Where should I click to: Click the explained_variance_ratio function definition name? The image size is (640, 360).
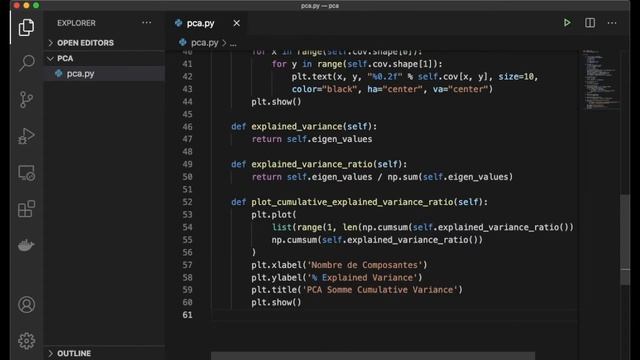tap(312, 164)
